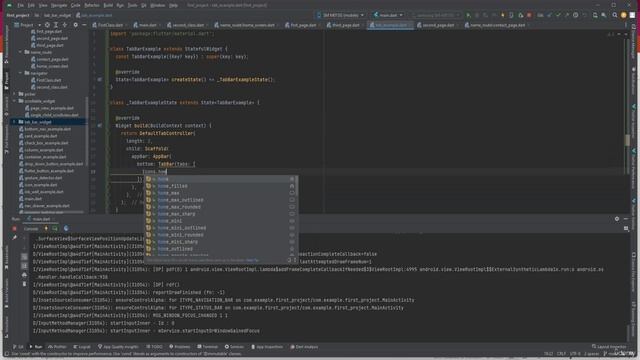Open the Code menu

point(76,5)
